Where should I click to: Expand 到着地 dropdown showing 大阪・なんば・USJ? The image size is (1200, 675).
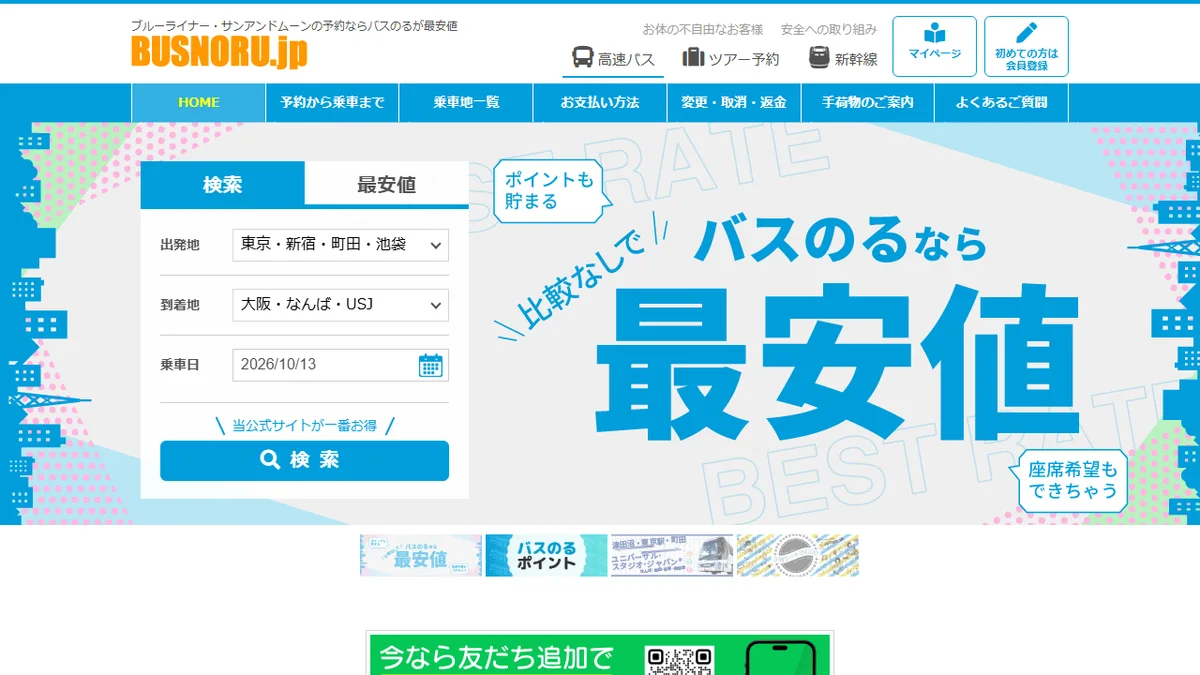340,305
